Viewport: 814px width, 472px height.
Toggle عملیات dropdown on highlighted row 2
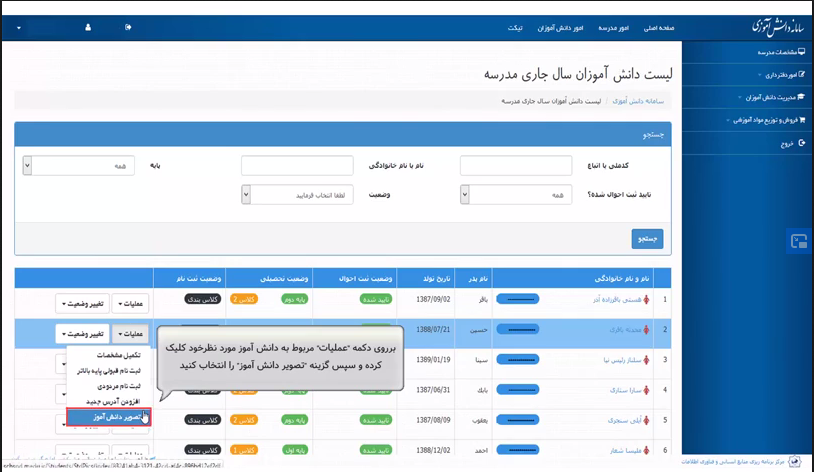click(130, 334)
